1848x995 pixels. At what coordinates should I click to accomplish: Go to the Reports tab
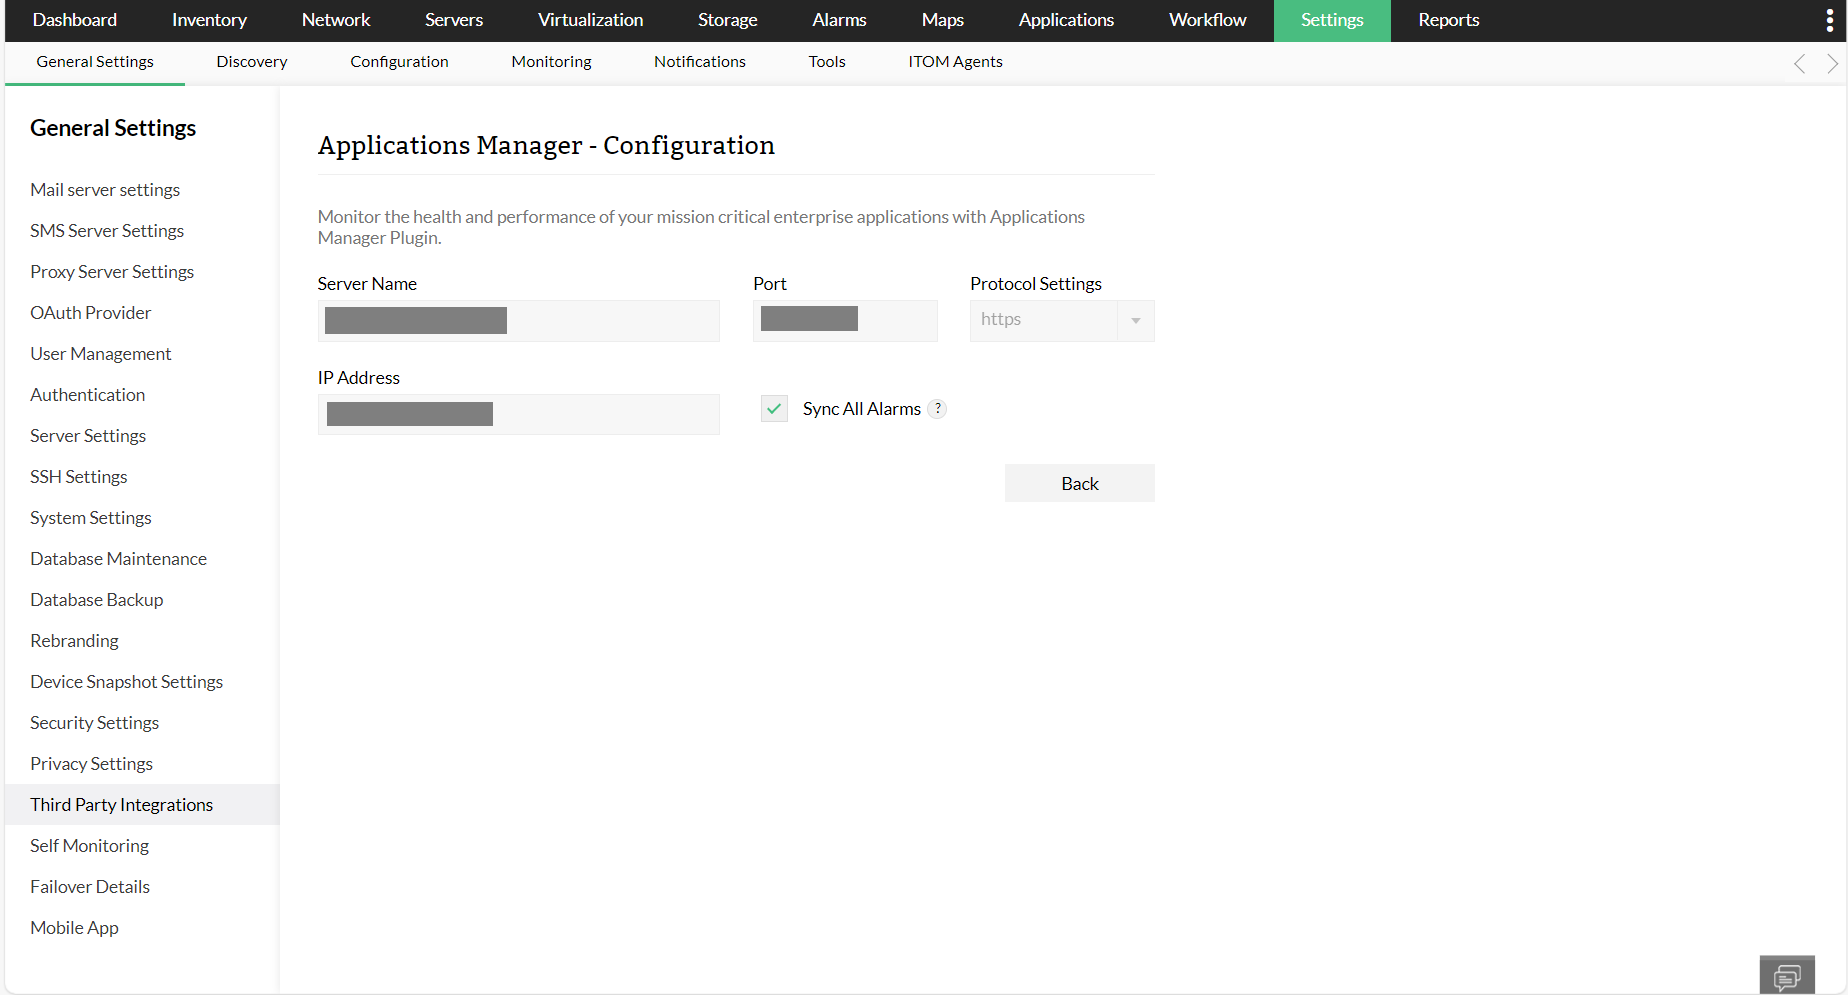[x=1448, y=20]
